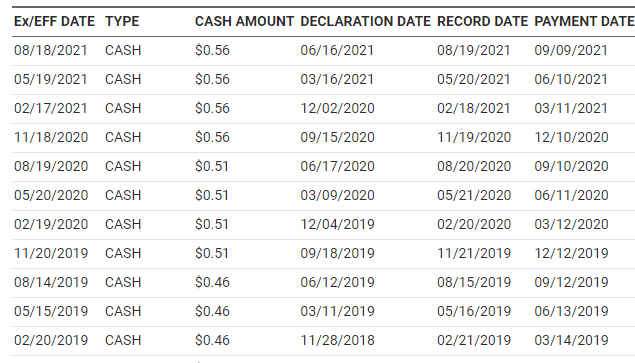The height and width of the screenshot is (363, 635).
Task: Select the 08/18/2021 ex-date cell
Action: 51,51
